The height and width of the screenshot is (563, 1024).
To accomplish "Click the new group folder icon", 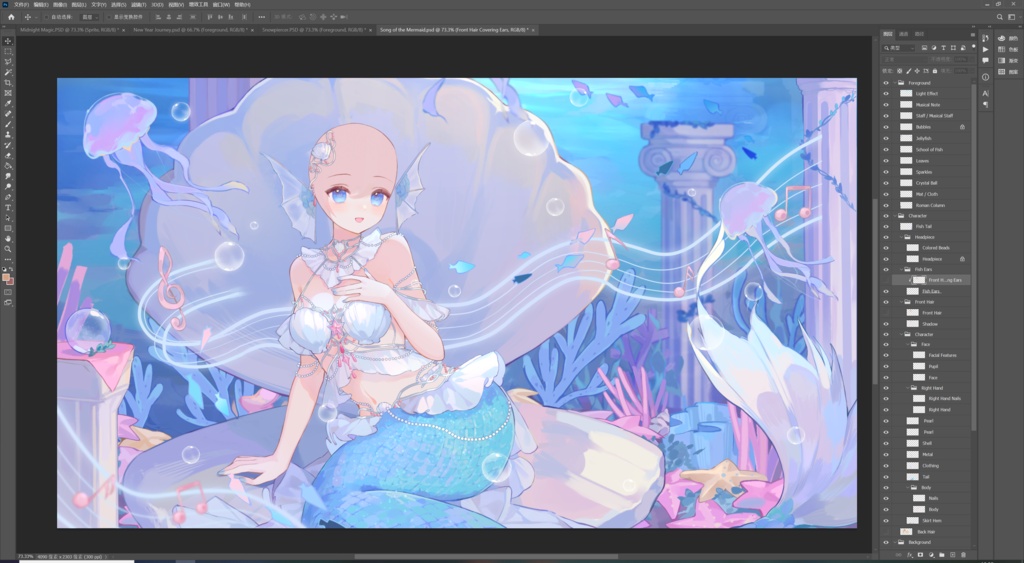I will tap(942, 555).
